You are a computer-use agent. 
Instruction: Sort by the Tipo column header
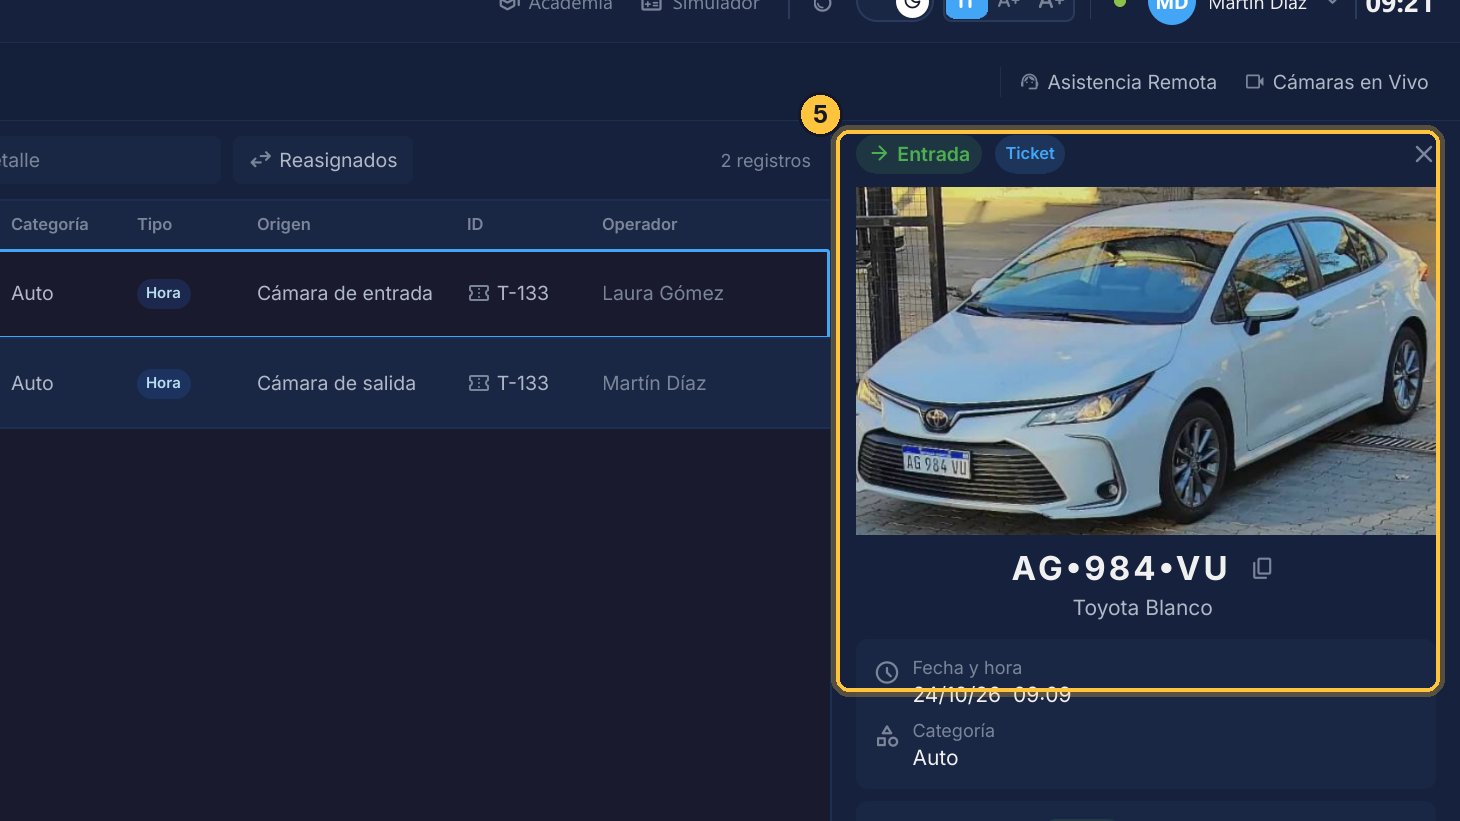[155, 224]
